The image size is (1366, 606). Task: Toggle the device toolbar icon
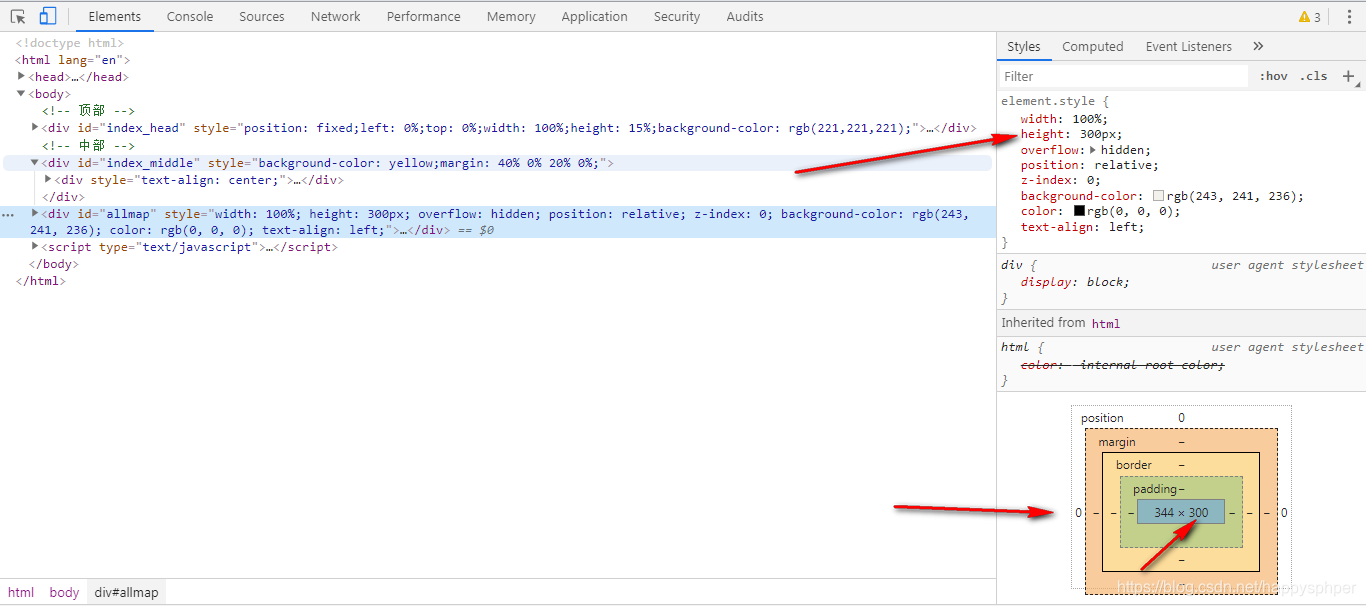pos(48,16)
